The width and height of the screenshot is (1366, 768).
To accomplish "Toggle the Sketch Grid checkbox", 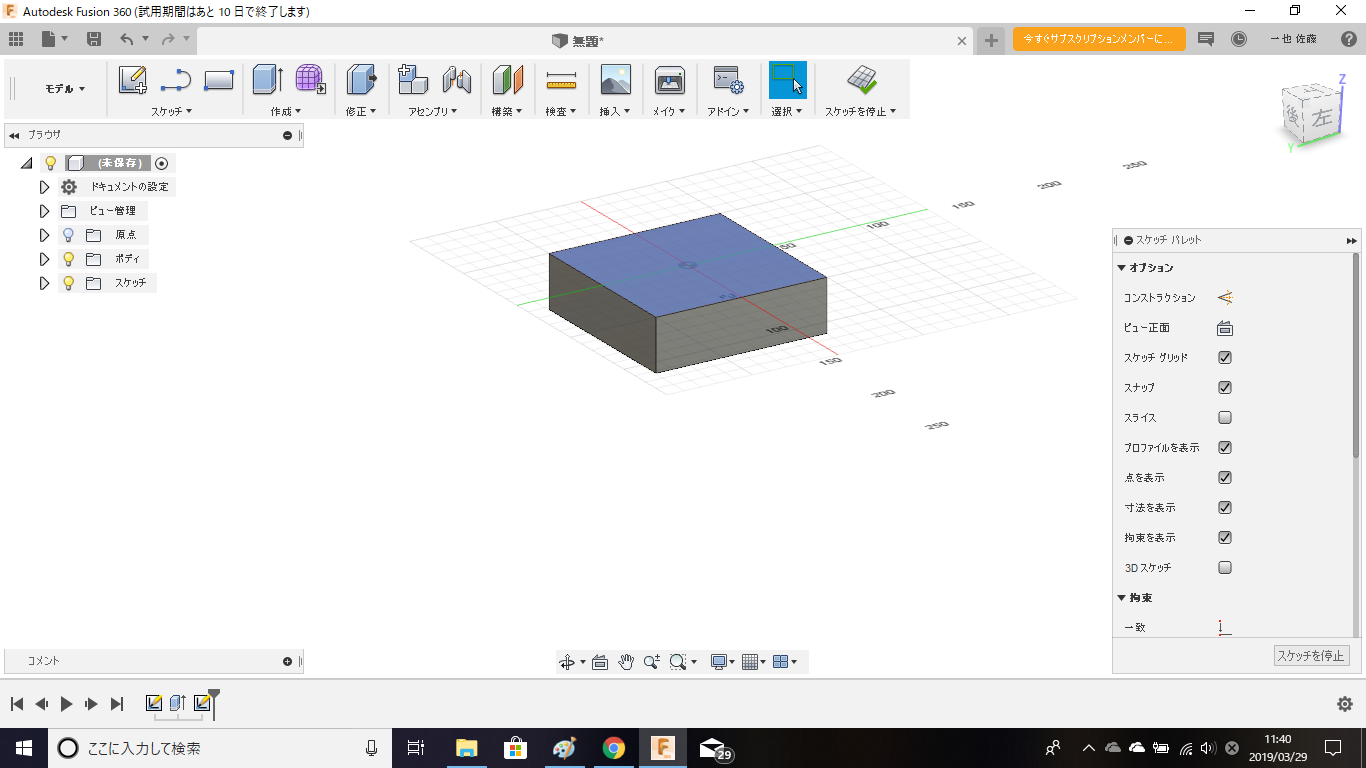I will click(1225, 358).
